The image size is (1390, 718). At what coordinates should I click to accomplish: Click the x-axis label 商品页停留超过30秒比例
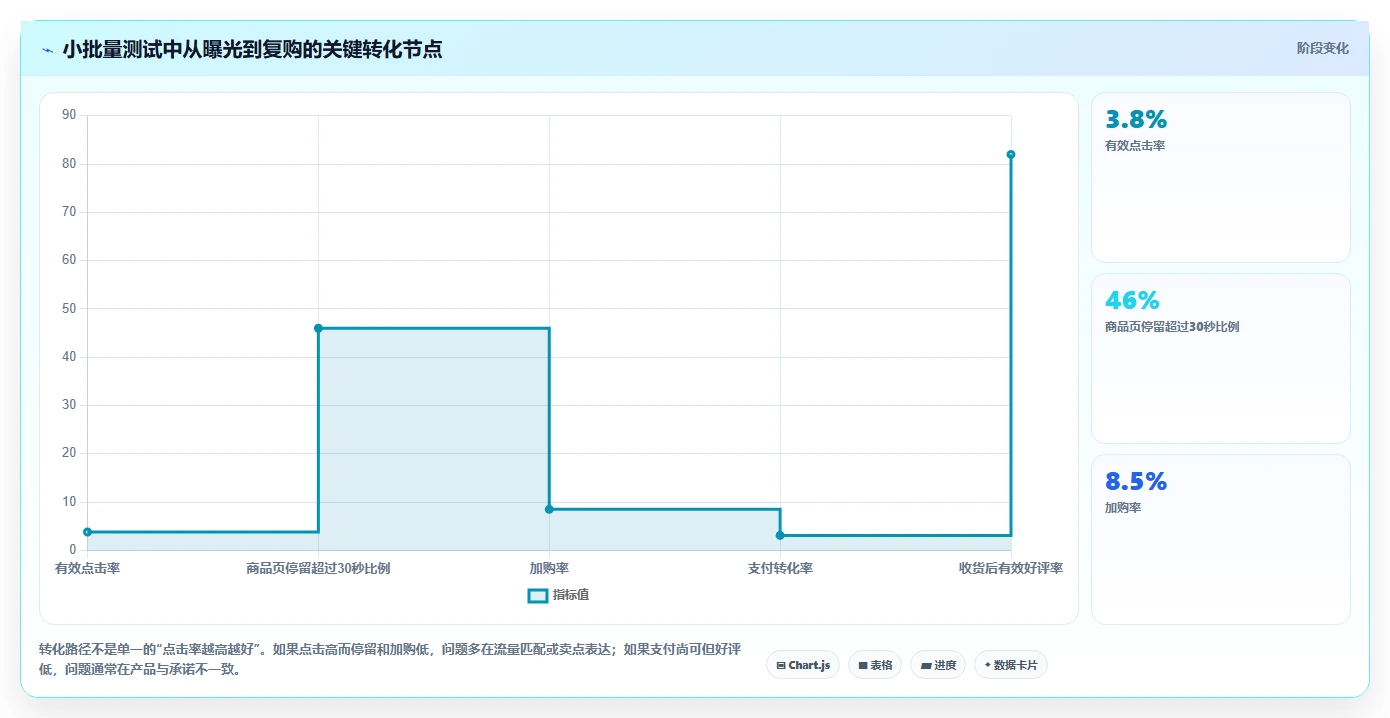(x=318, y=568)
